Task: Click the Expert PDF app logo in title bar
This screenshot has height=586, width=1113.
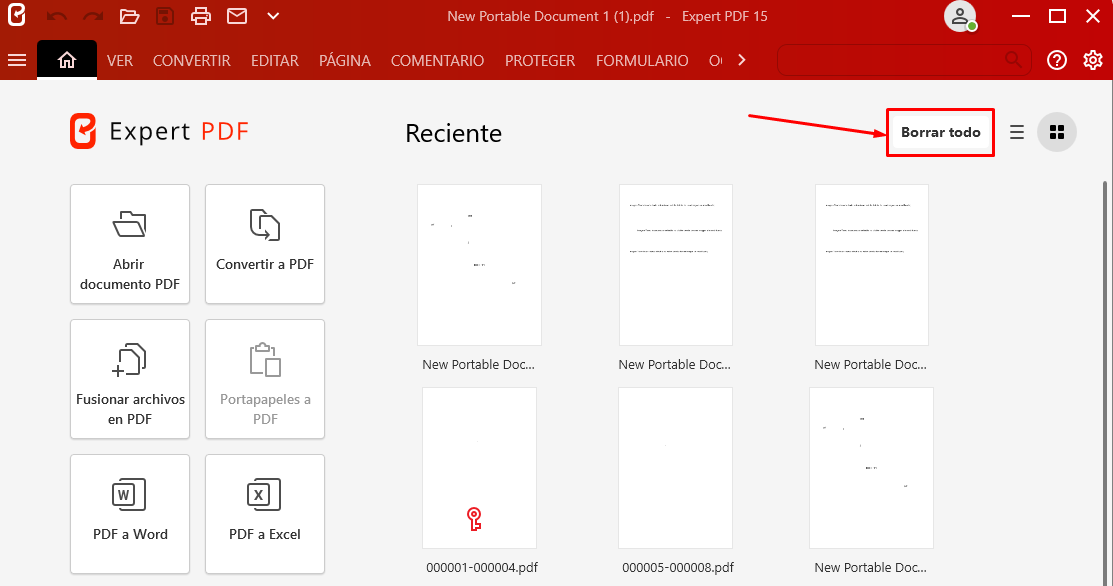Action: click(16, 16)
